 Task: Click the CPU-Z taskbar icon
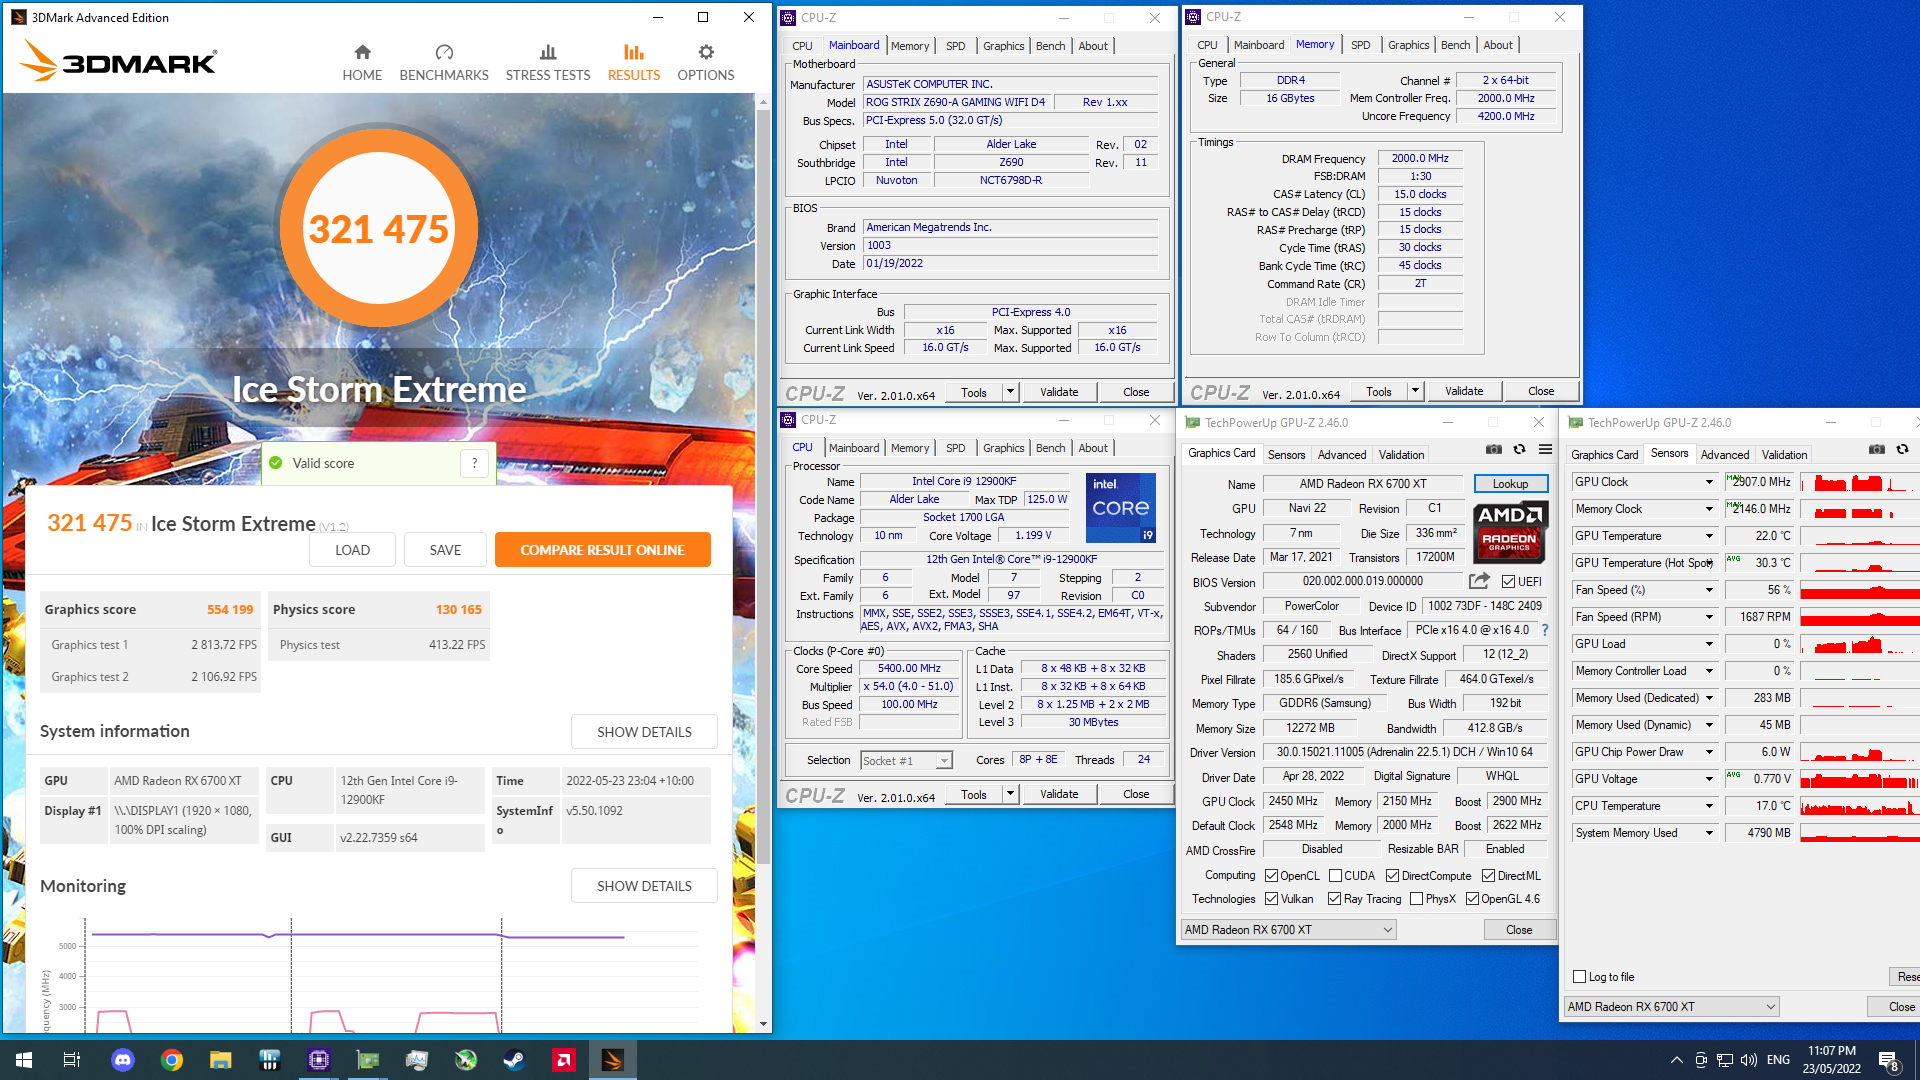319,1060
